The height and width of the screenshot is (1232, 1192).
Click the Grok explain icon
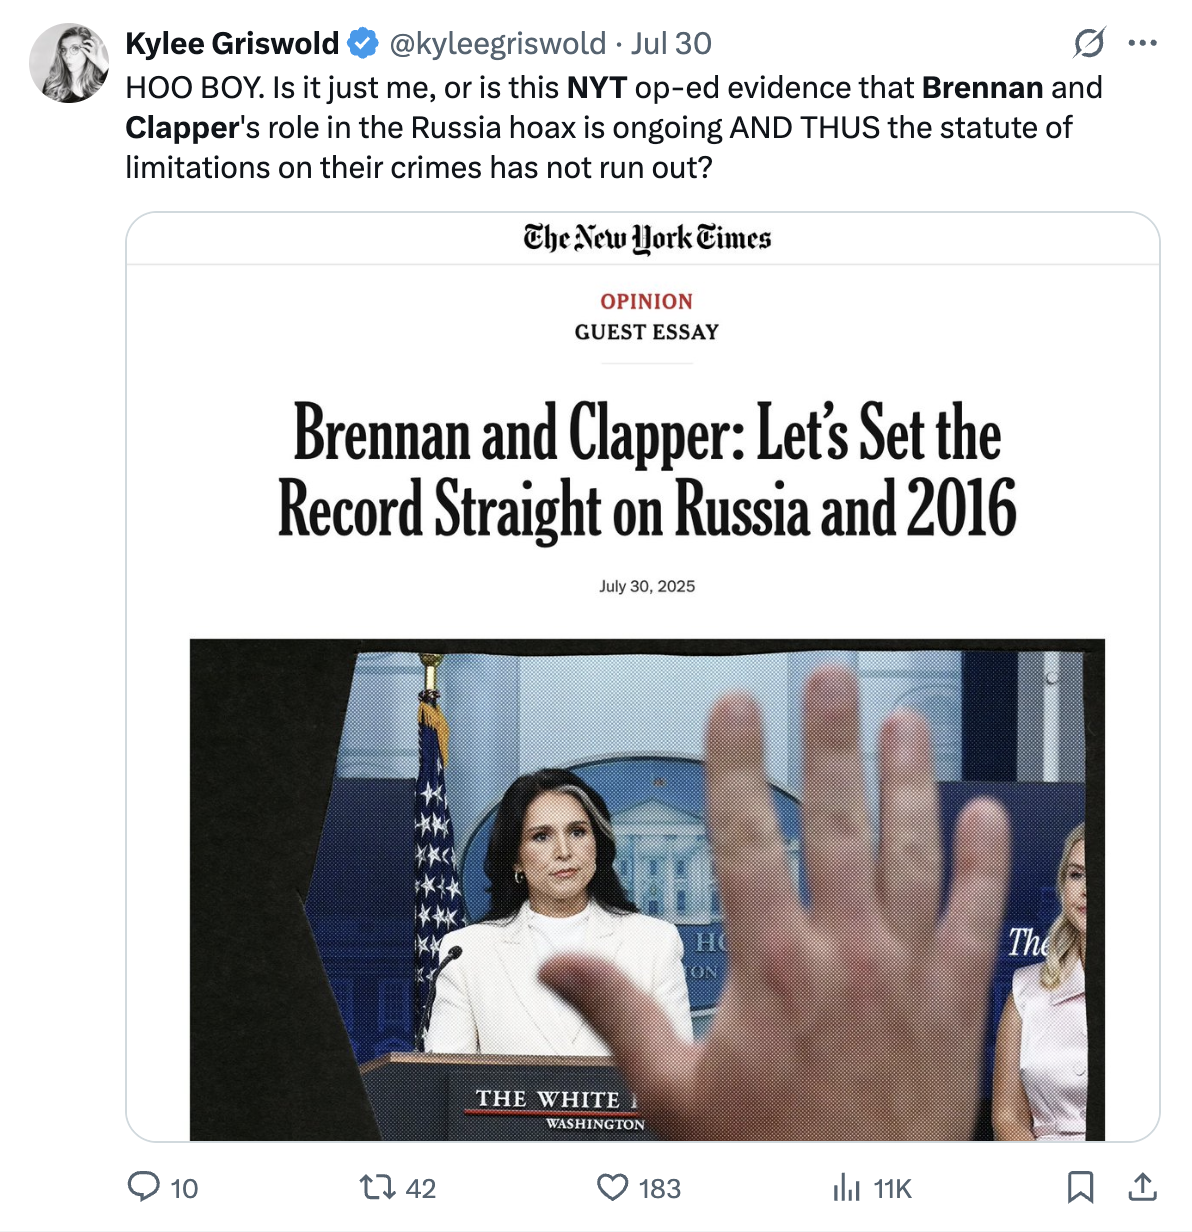point(1088,43)
